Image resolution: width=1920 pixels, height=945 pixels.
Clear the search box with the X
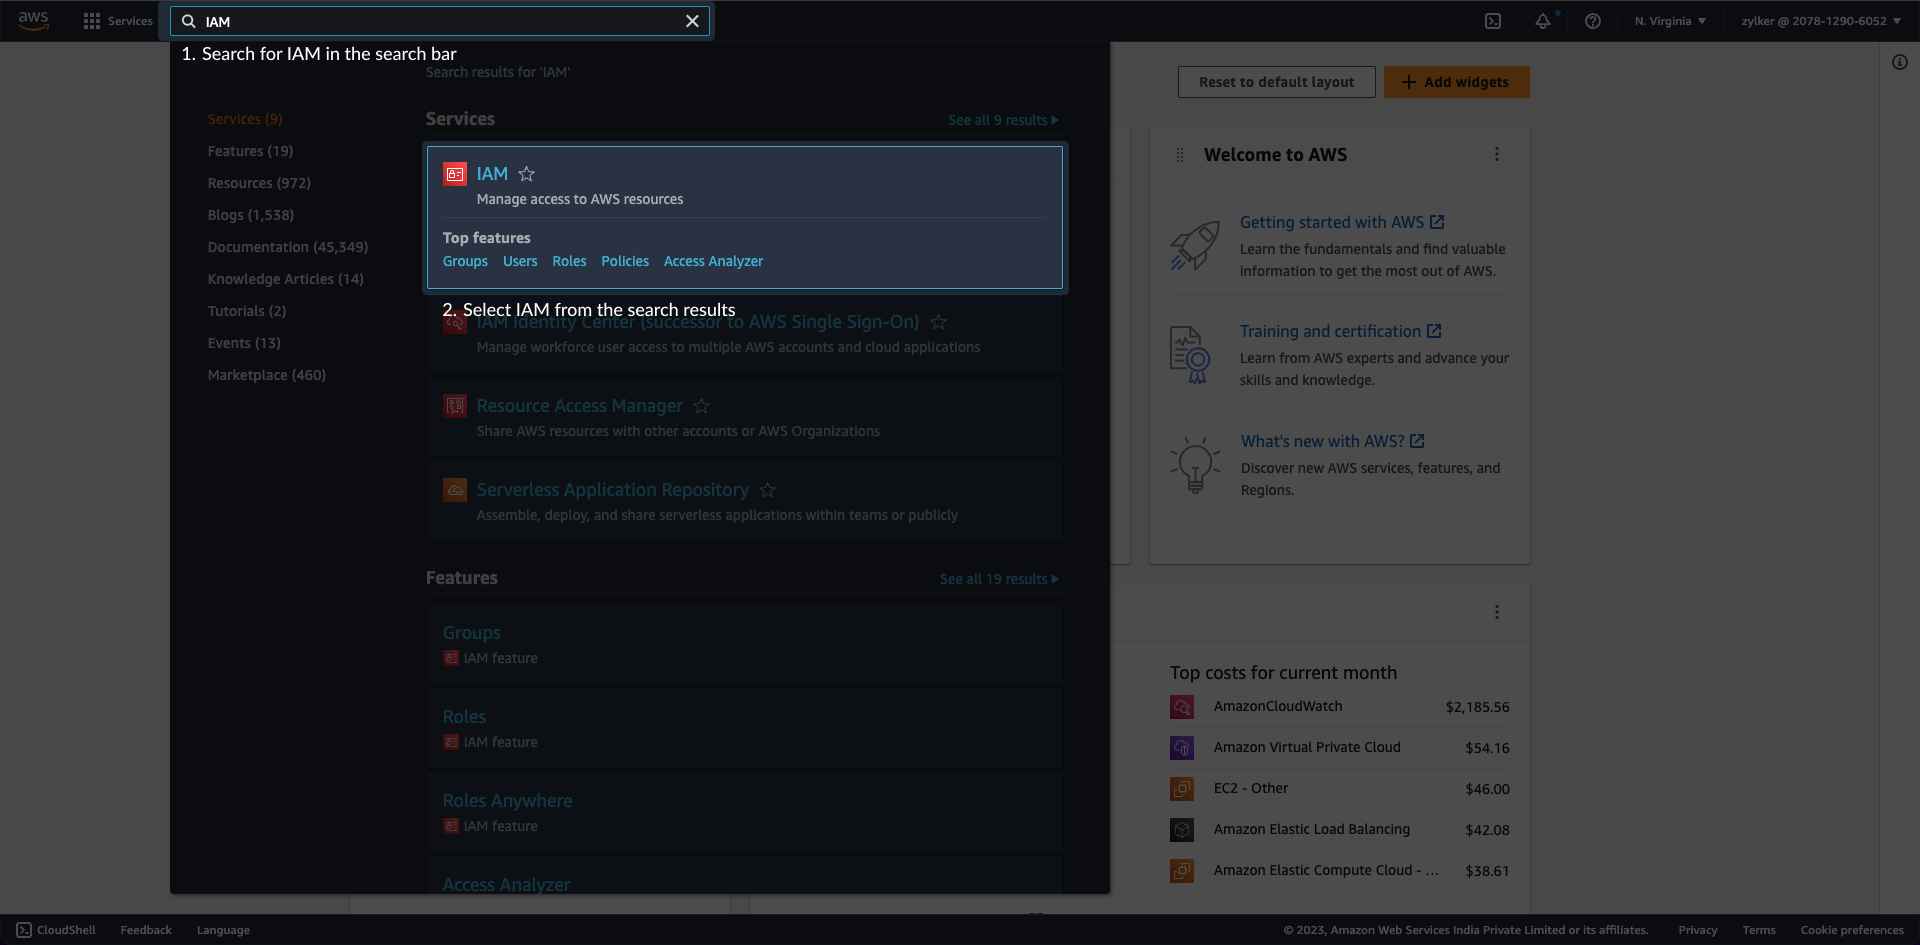pos(693,20)
